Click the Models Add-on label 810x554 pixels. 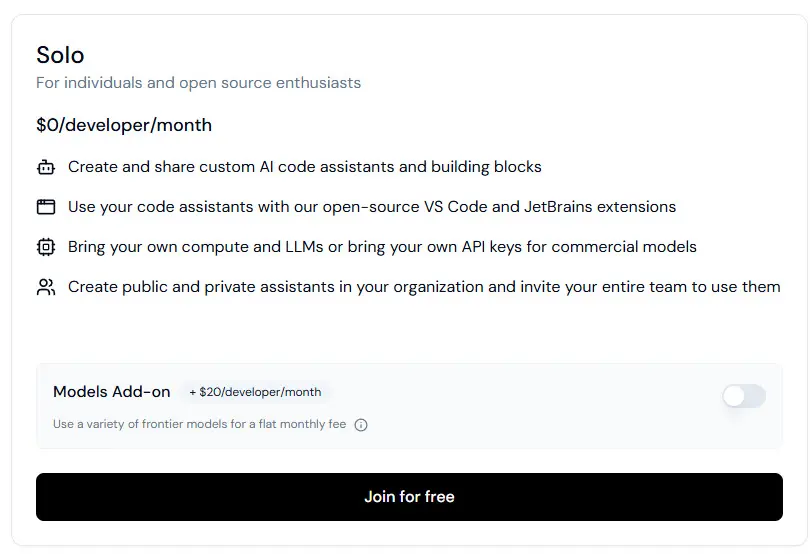pyautogui.click(x=112, y=392)
